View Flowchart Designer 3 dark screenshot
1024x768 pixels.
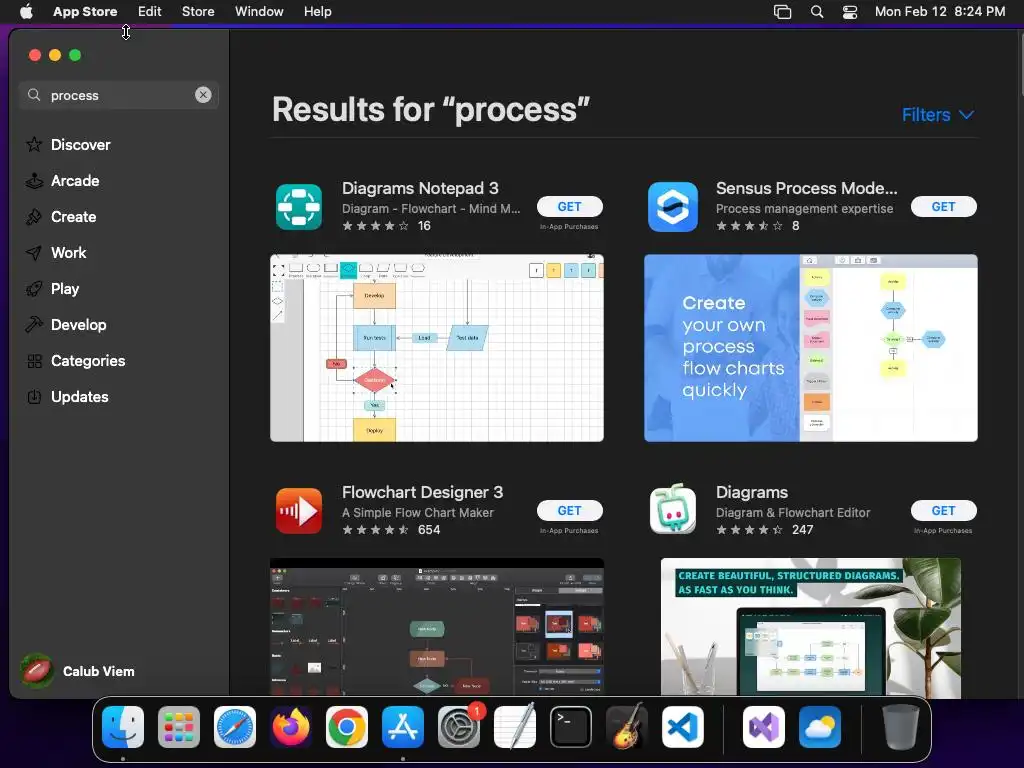437,627
